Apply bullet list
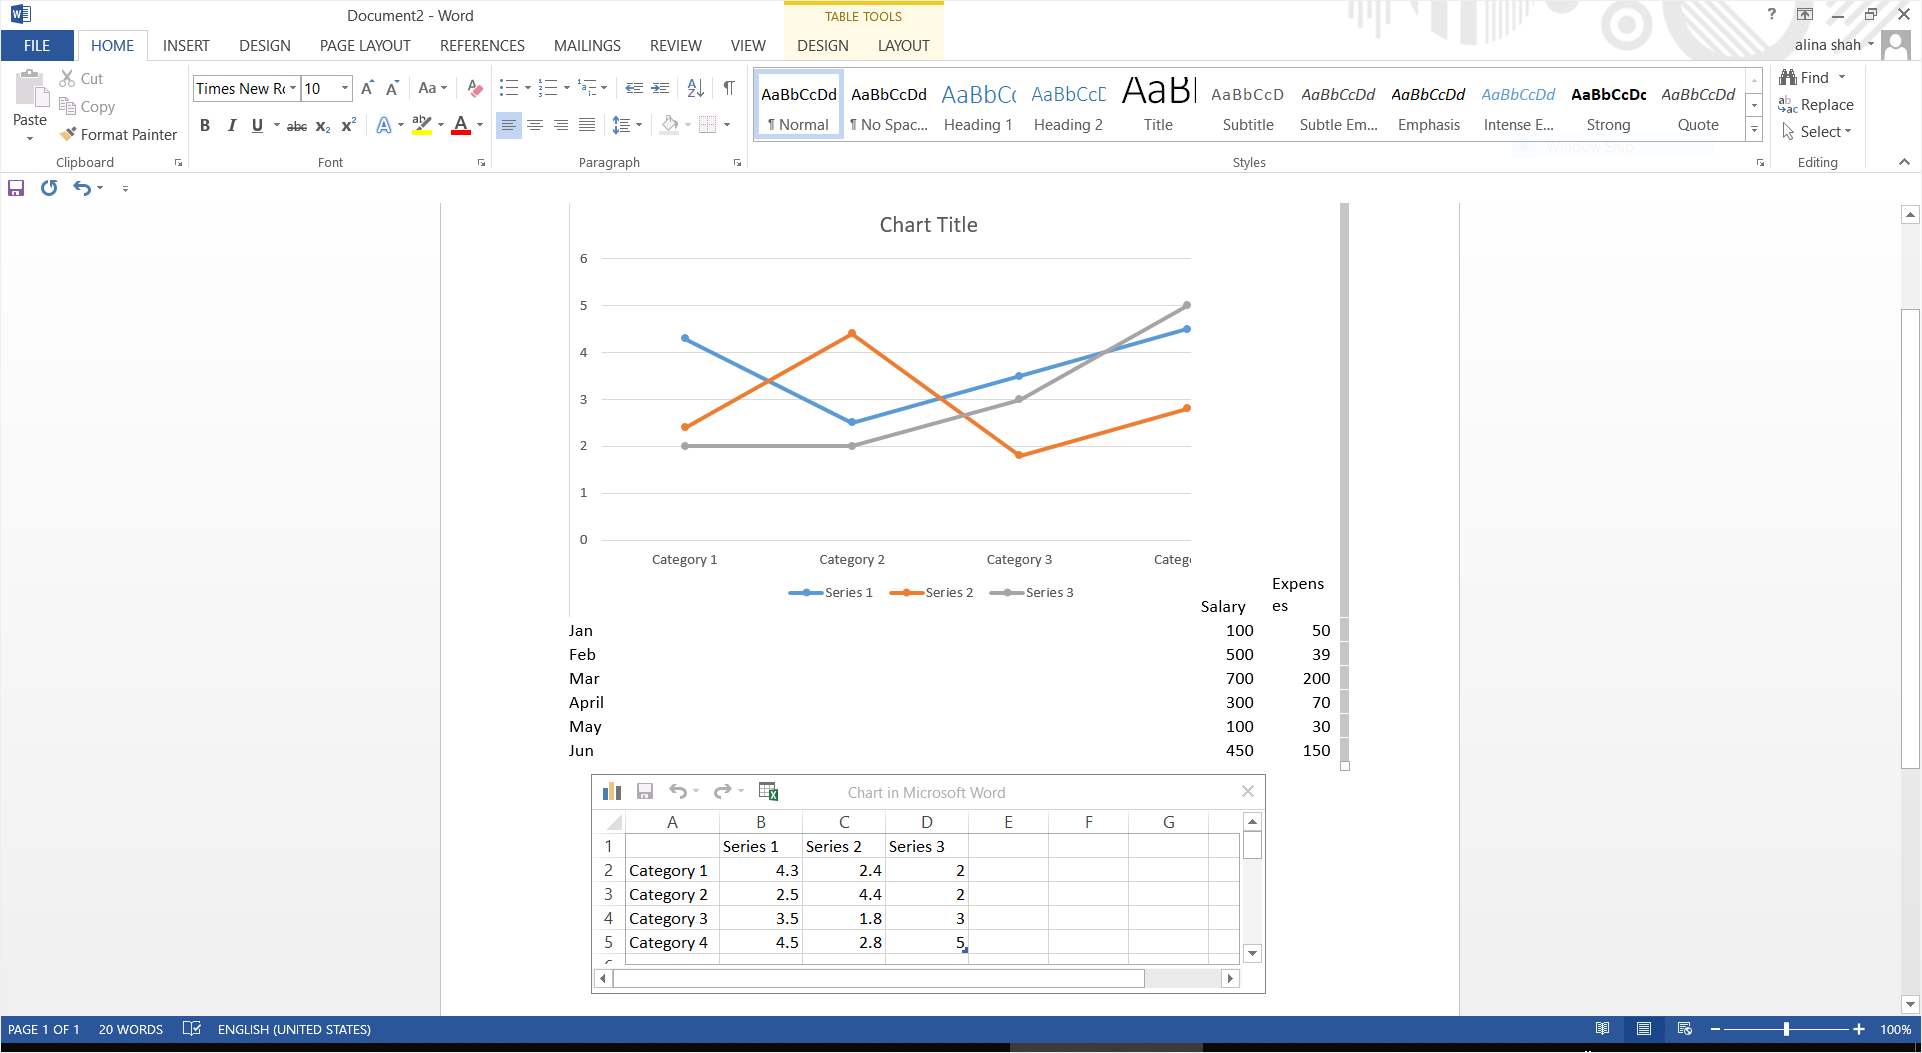The width and height of the screenshot is (1922, 1053). [509, 88]
